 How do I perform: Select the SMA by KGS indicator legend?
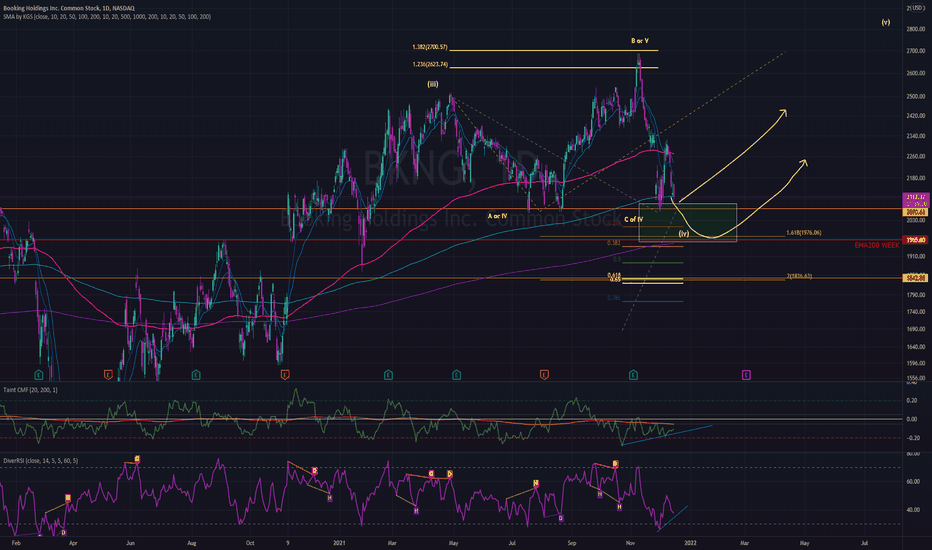point(107,17)
